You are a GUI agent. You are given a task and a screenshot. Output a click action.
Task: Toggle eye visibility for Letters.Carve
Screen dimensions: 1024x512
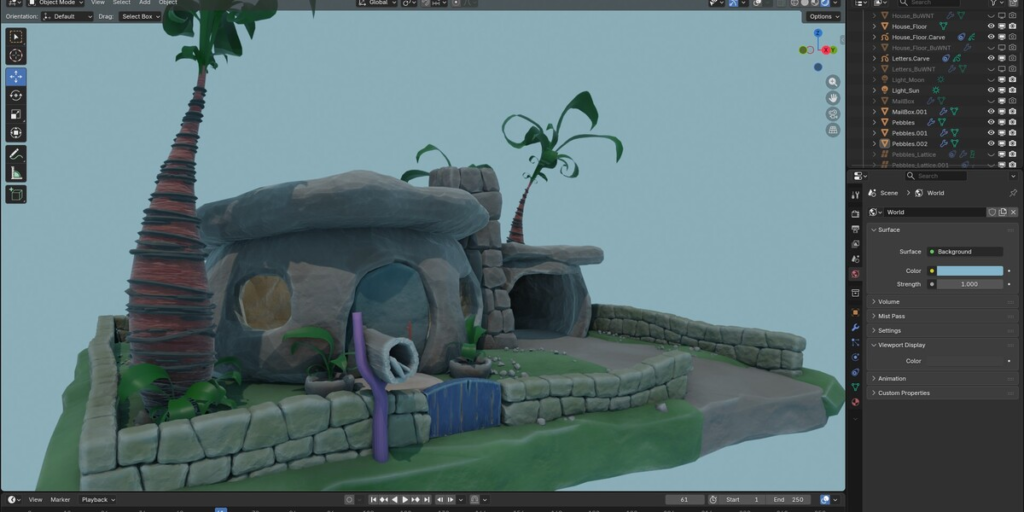pyautogui.click(x=991, y=59)
